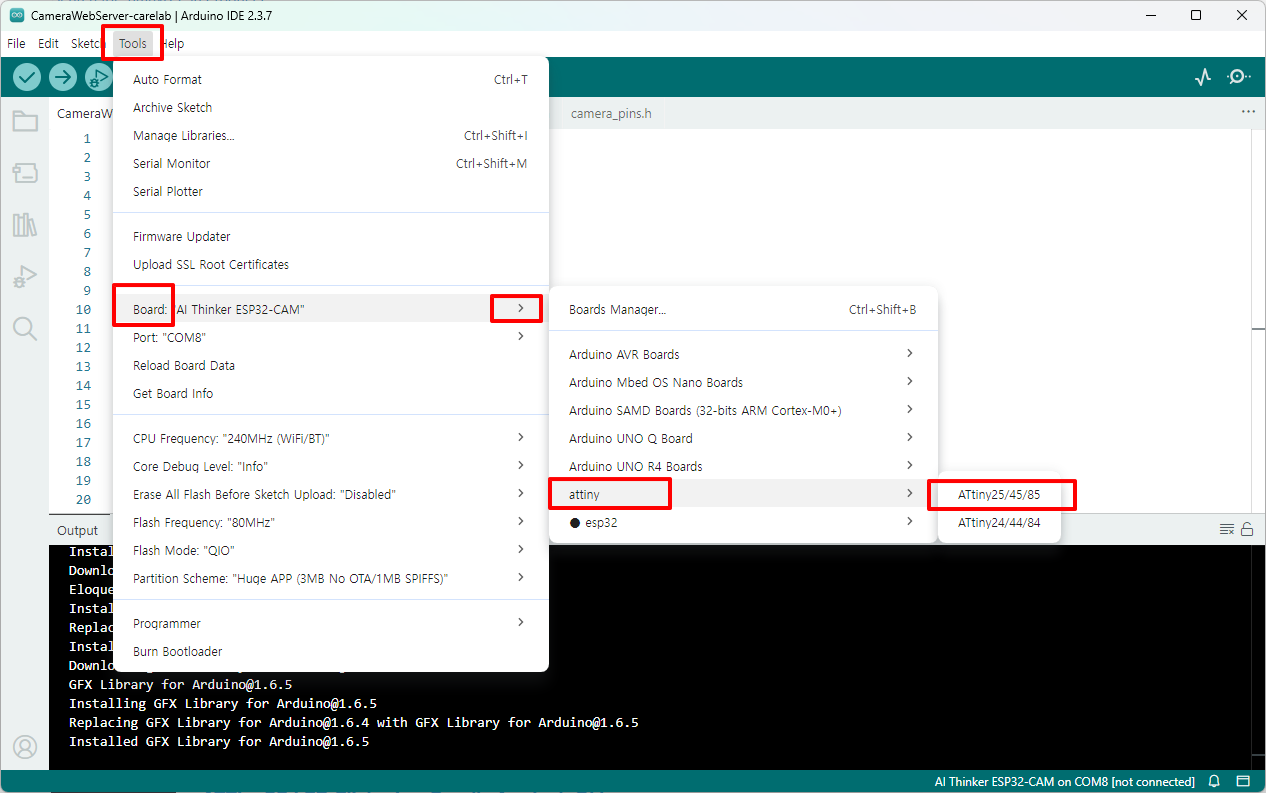The image size is (1266, 793).
Task: Expand Arduino Mbed OS Nano Boards submenu
Action: 743,382
